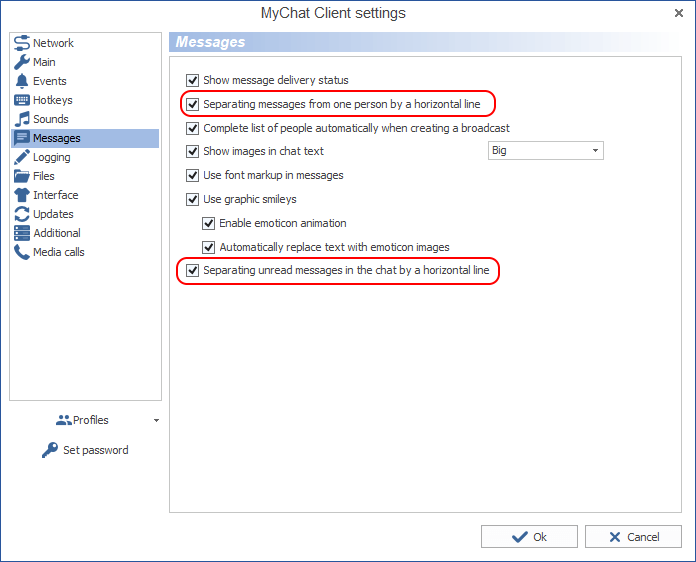This screenshot has width=696, height=562.
Task: Click the Cancel button
Action: [633, 537]
